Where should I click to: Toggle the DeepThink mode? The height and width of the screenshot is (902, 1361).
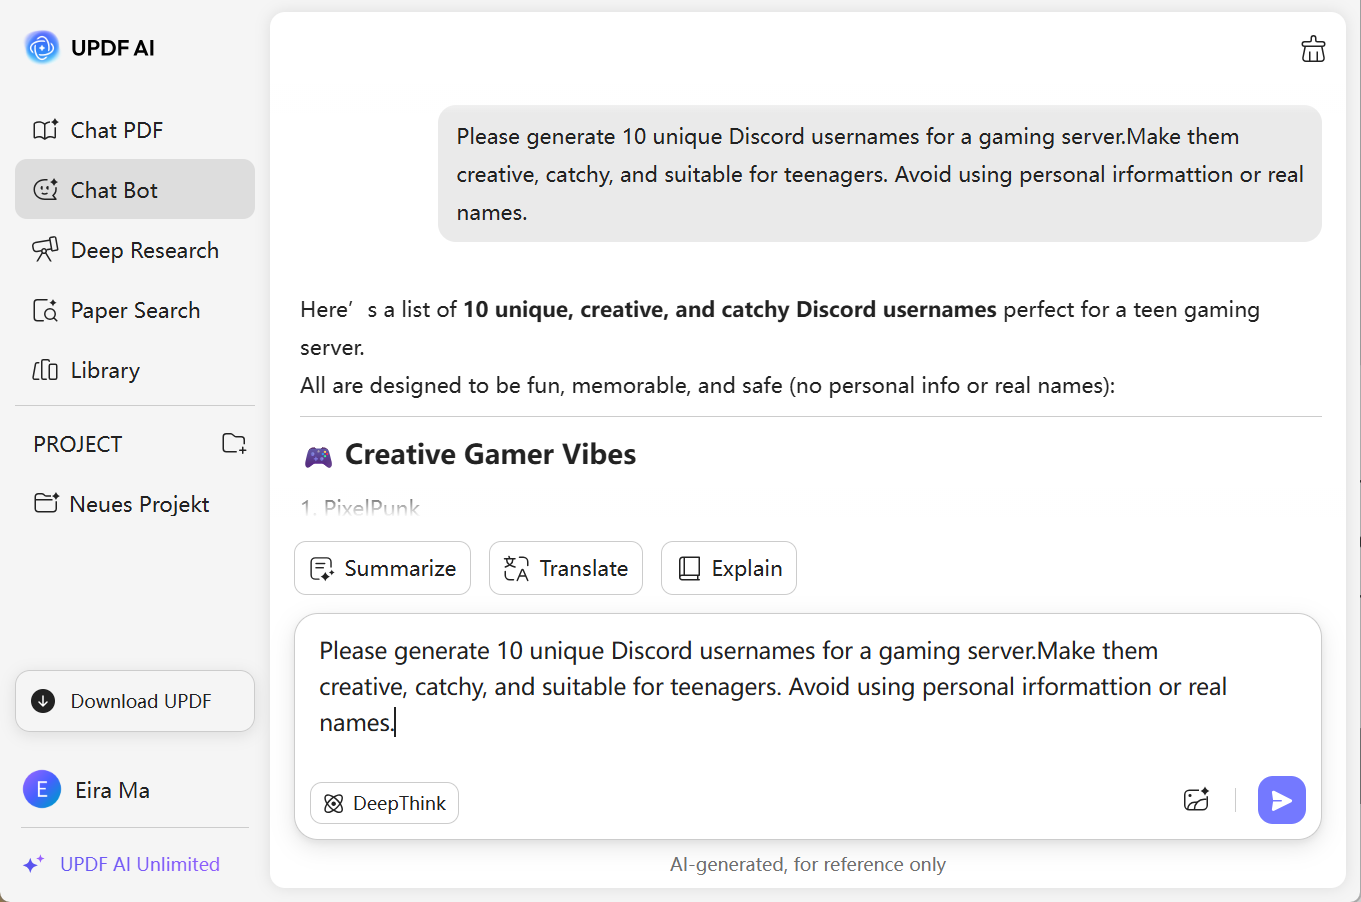[385, 803]
